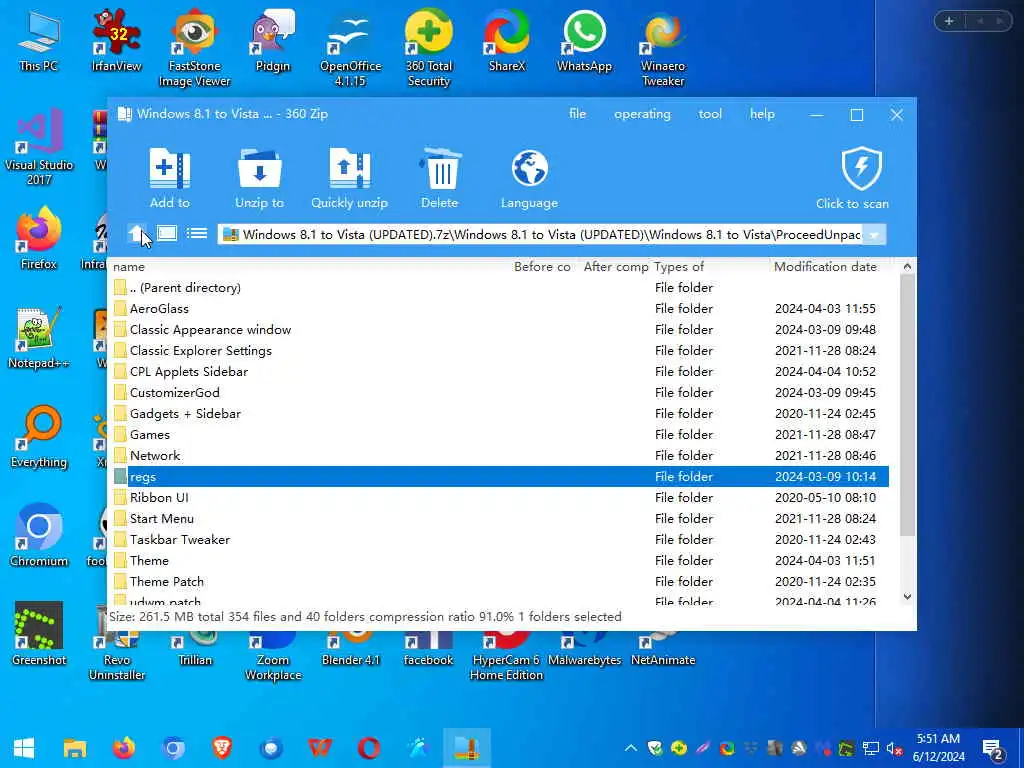Screen dimensions: 1024x768
Task: Select the Theme folder dated 2024-04-03 11:51
Action: pos(500,560)
